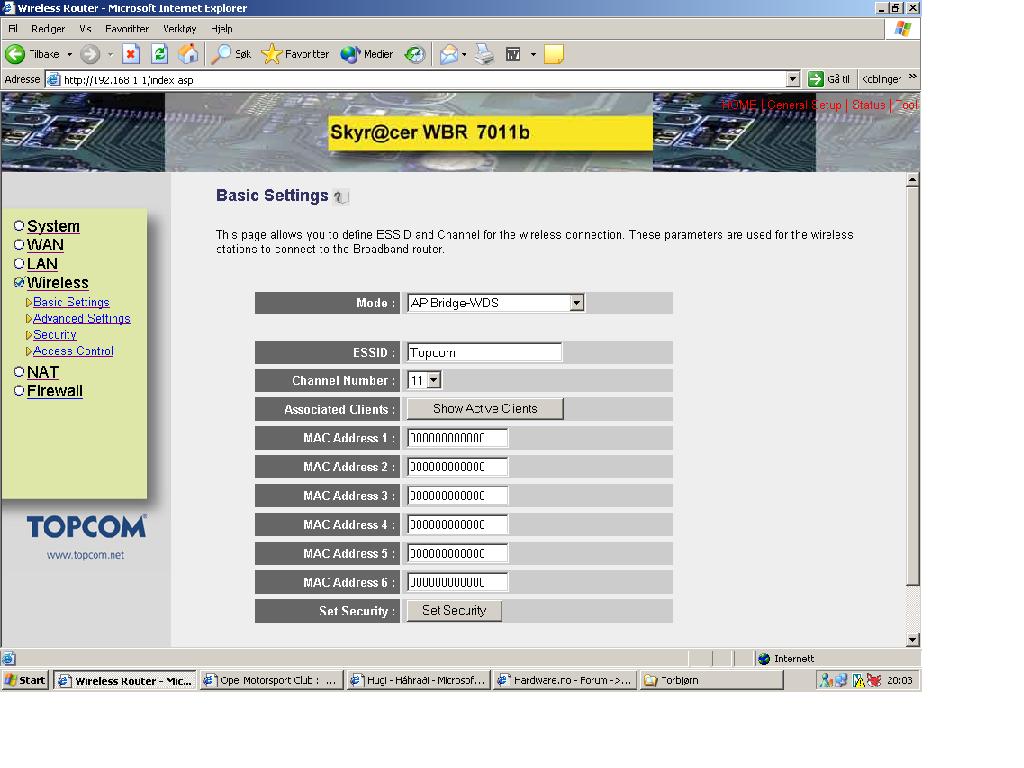Click the vertical scrollbar thumb
This screenshot has width=1024, height=768.
(913, 387)
